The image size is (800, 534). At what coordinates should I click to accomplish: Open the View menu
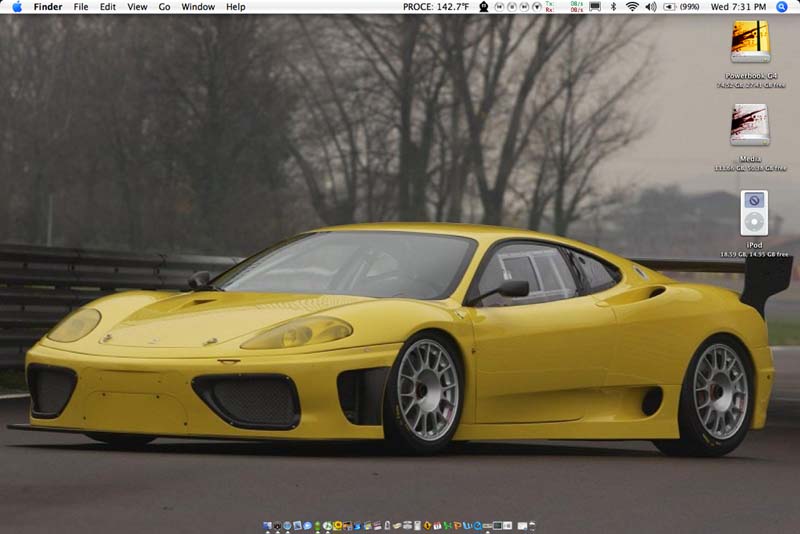[137, 7]
